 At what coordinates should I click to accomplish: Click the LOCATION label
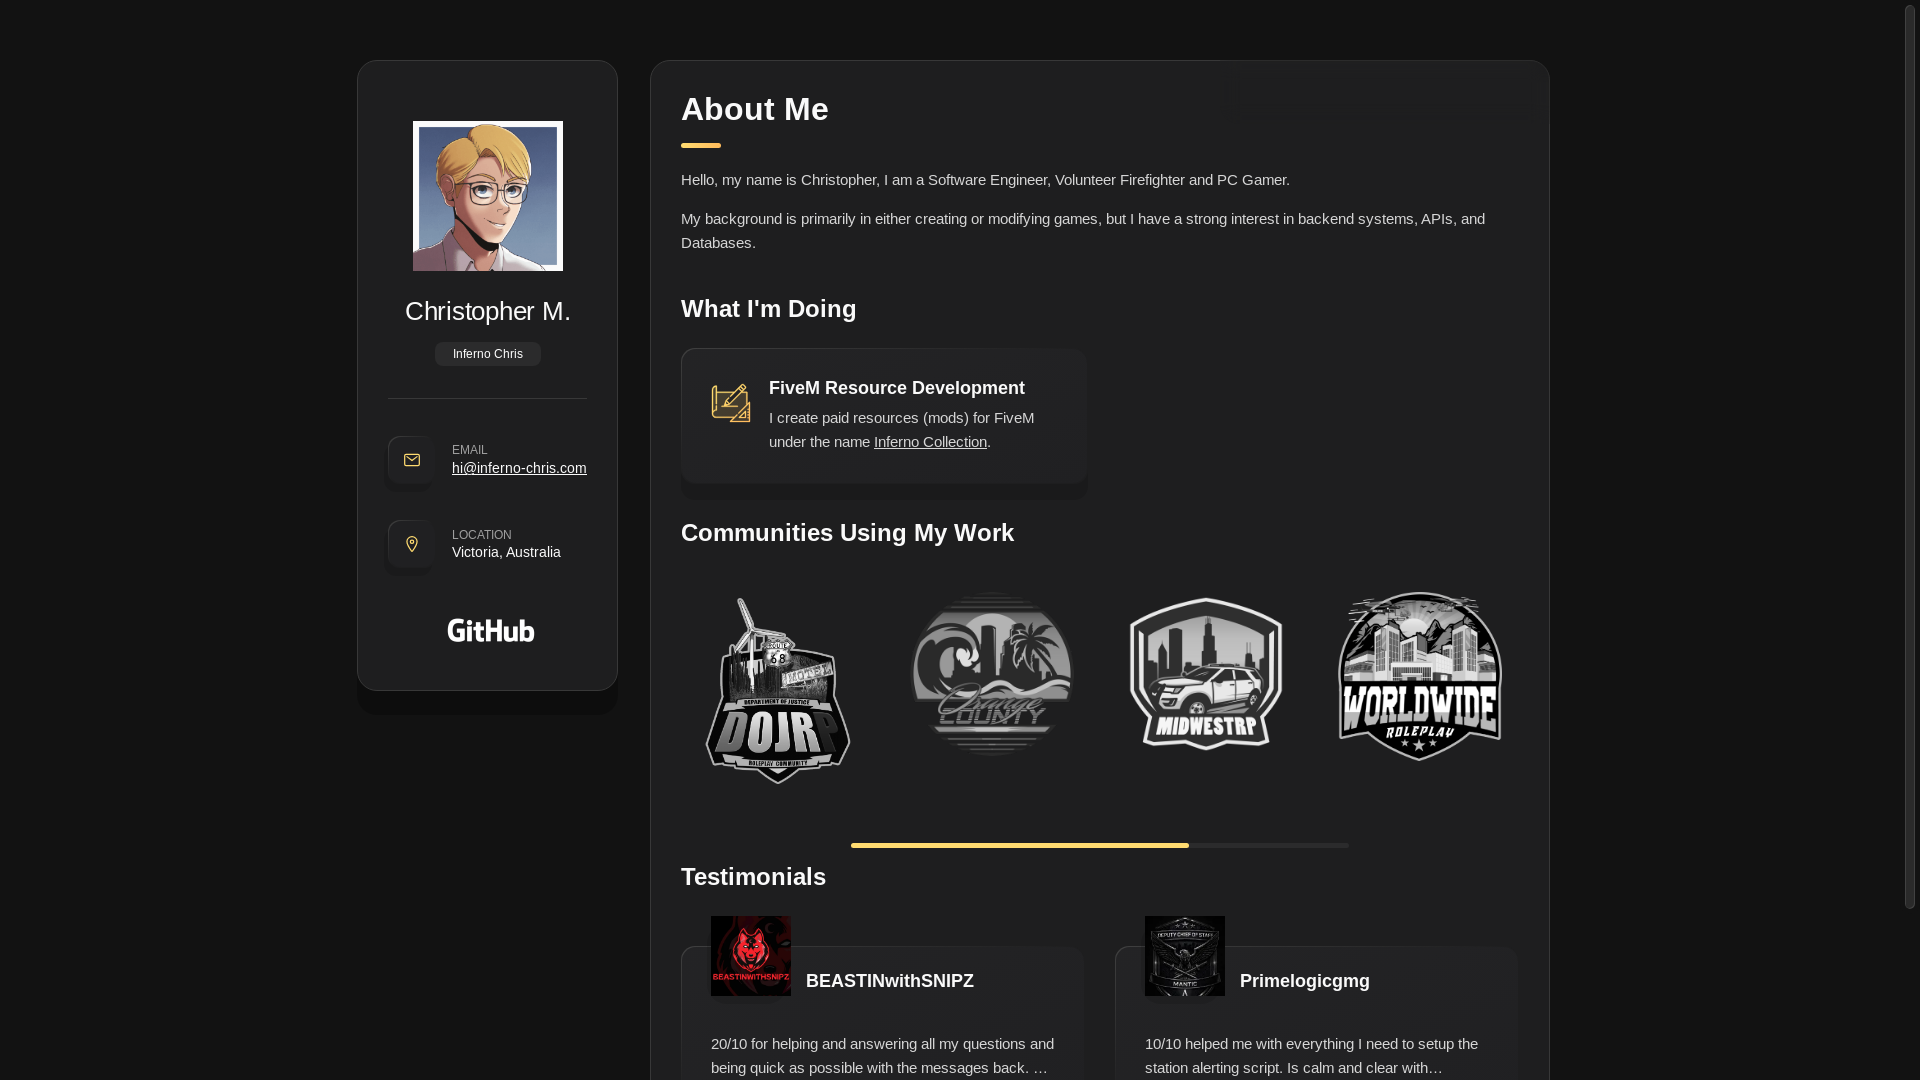[481, 535]
